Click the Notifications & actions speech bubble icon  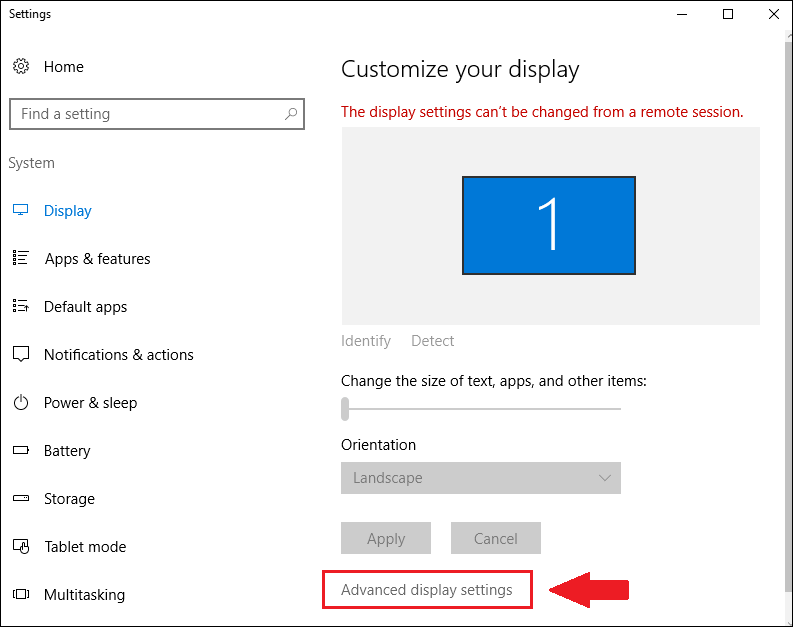pyautogui.click(x=21, y=355)
